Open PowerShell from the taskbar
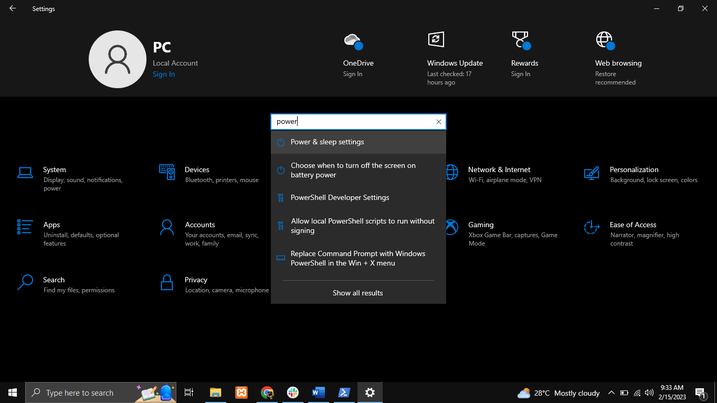 [x=344, y=392]
